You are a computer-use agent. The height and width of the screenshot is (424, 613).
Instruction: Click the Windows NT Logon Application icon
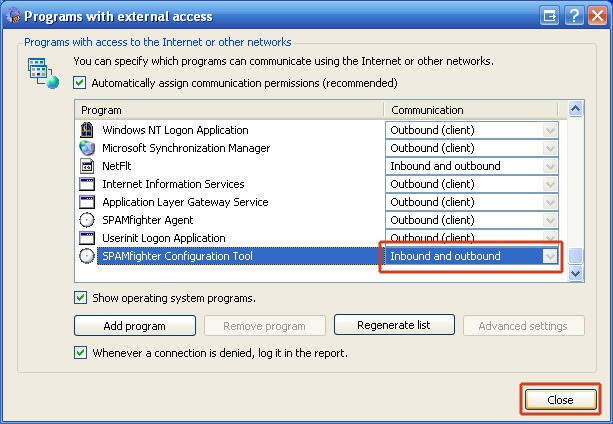coord(87,130)
